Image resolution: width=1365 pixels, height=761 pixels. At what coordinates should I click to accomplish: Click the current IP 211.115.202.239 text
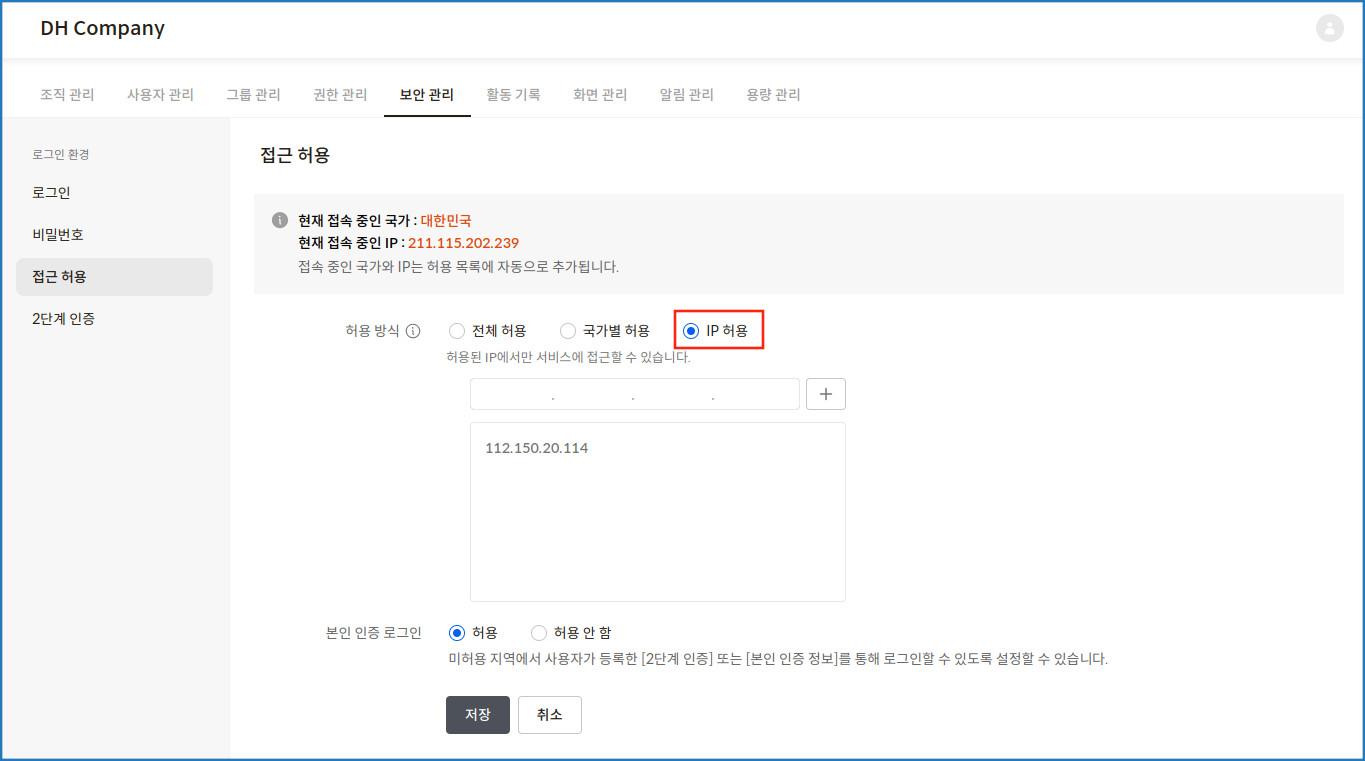point(463,243)
